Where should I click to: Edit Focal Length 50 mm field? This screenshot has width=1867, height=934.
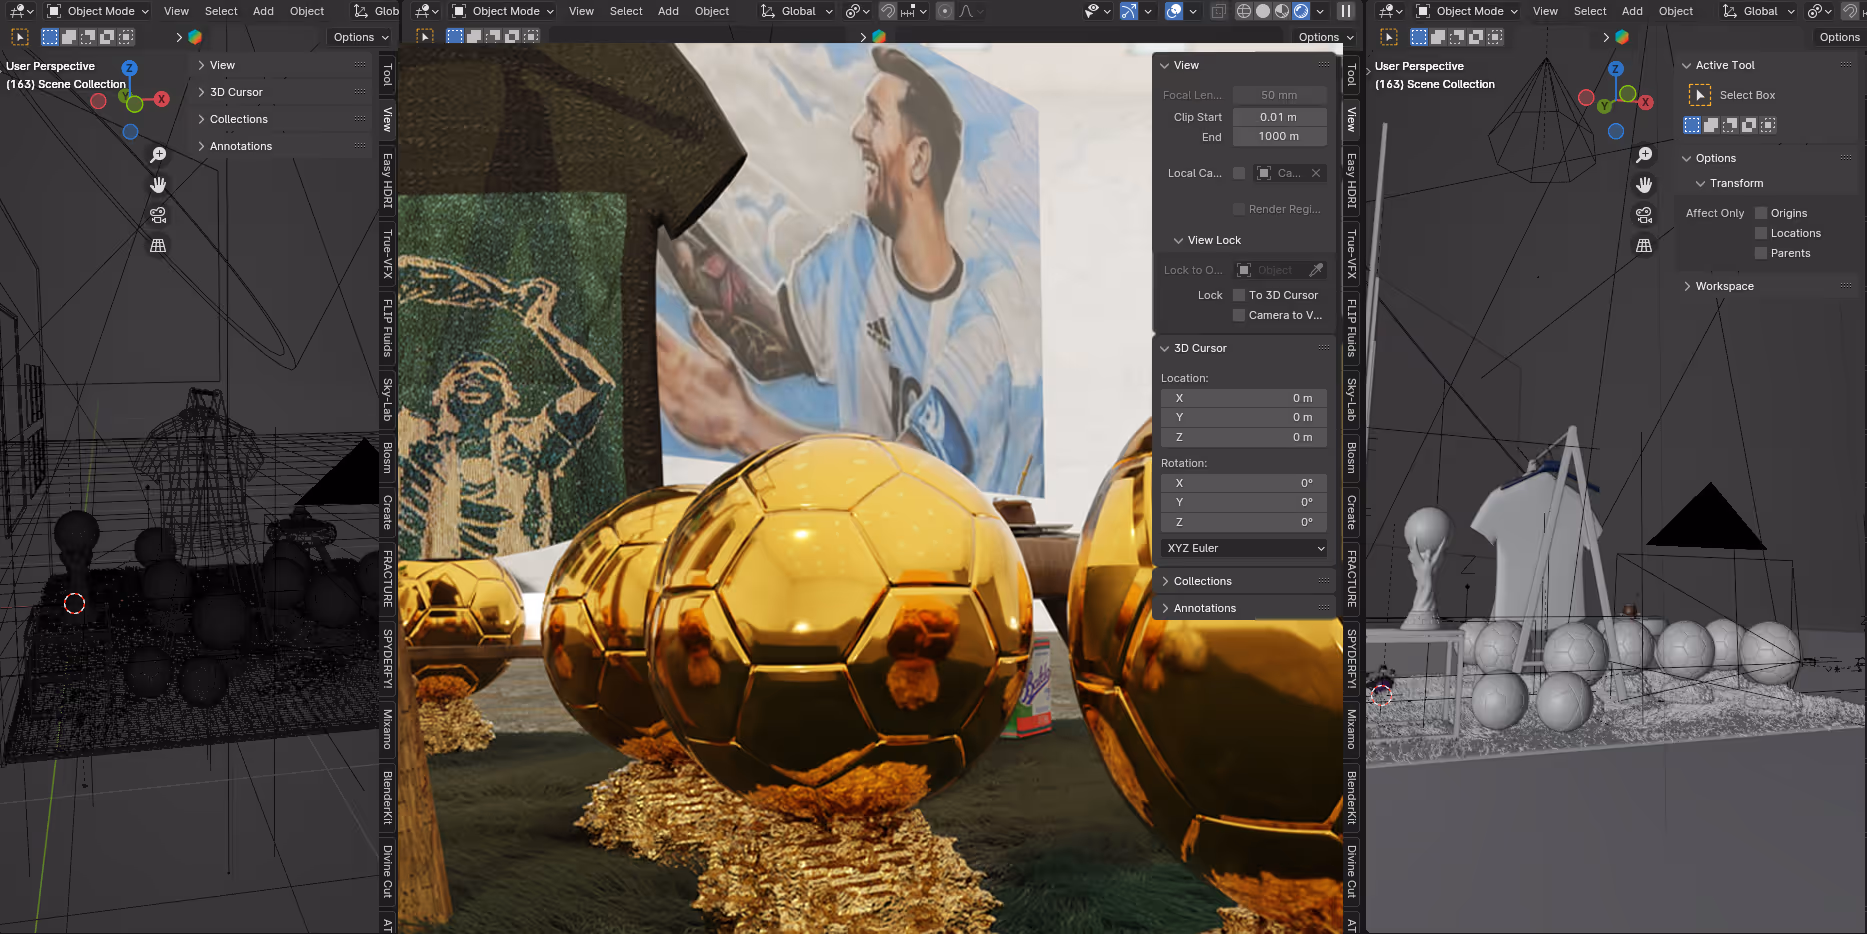pos(1279,95)
